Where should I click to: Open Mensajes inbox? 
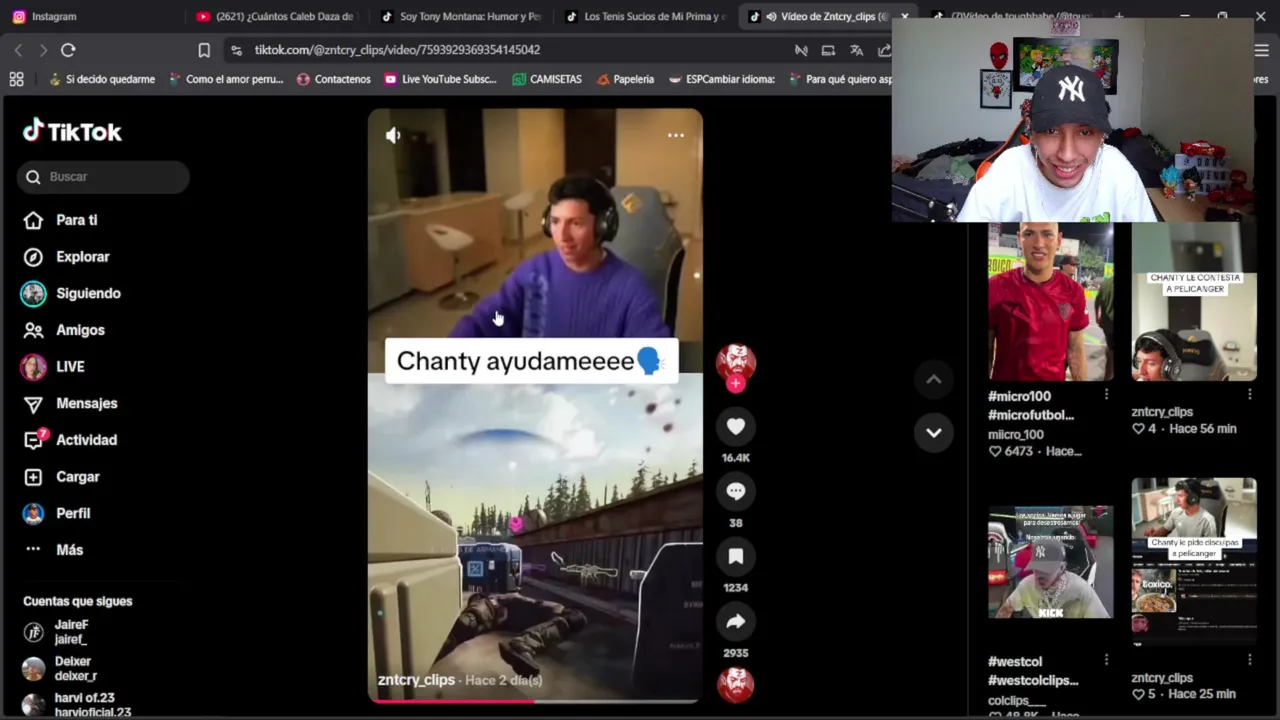(70, 403)
